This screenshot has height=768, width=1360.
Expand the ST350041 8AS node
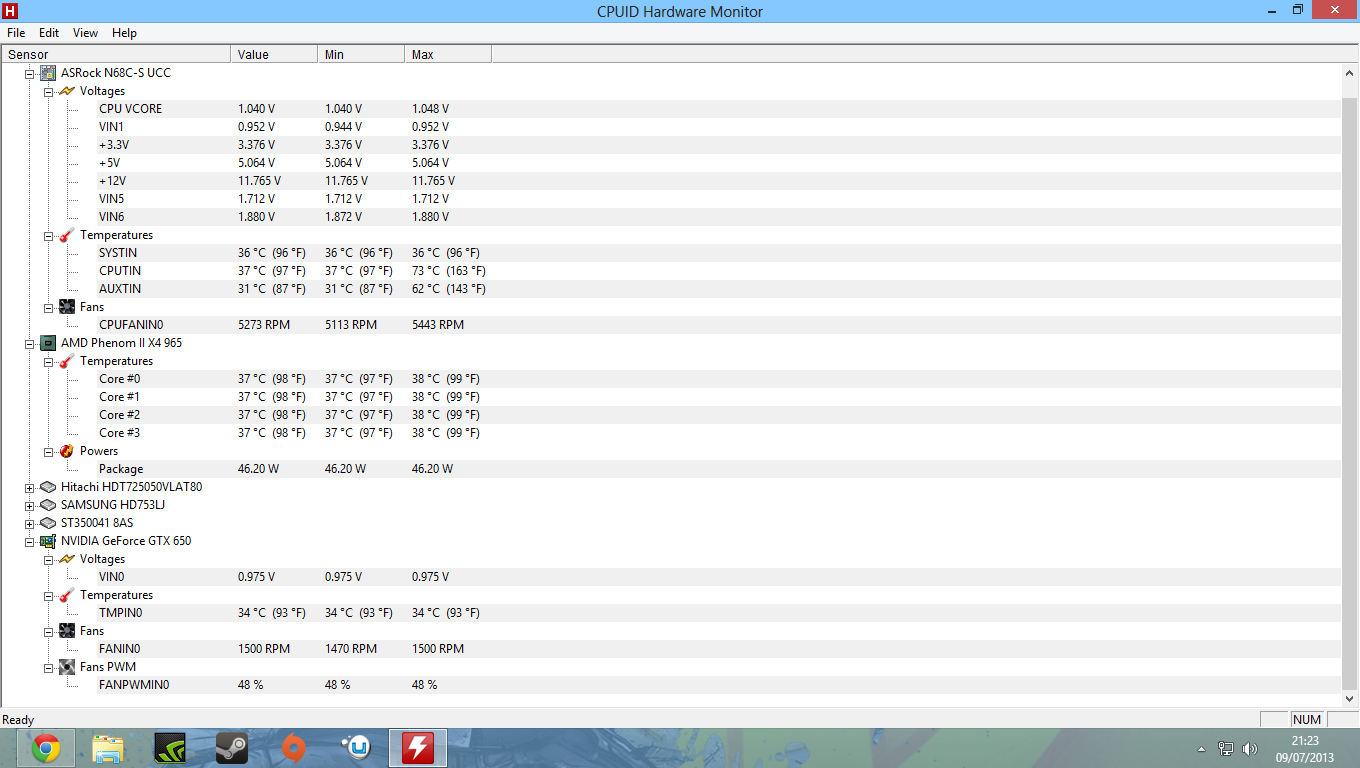30,523
